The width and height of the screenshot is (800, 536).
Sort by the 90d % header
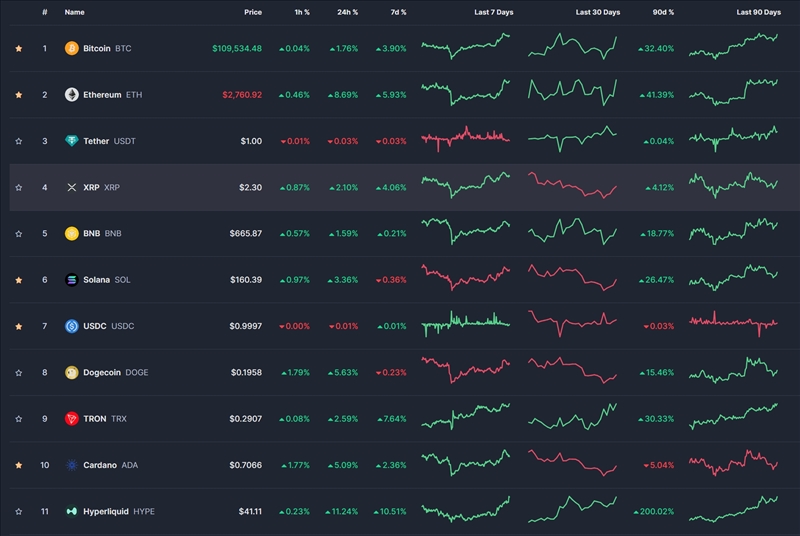tap(662, 12)
